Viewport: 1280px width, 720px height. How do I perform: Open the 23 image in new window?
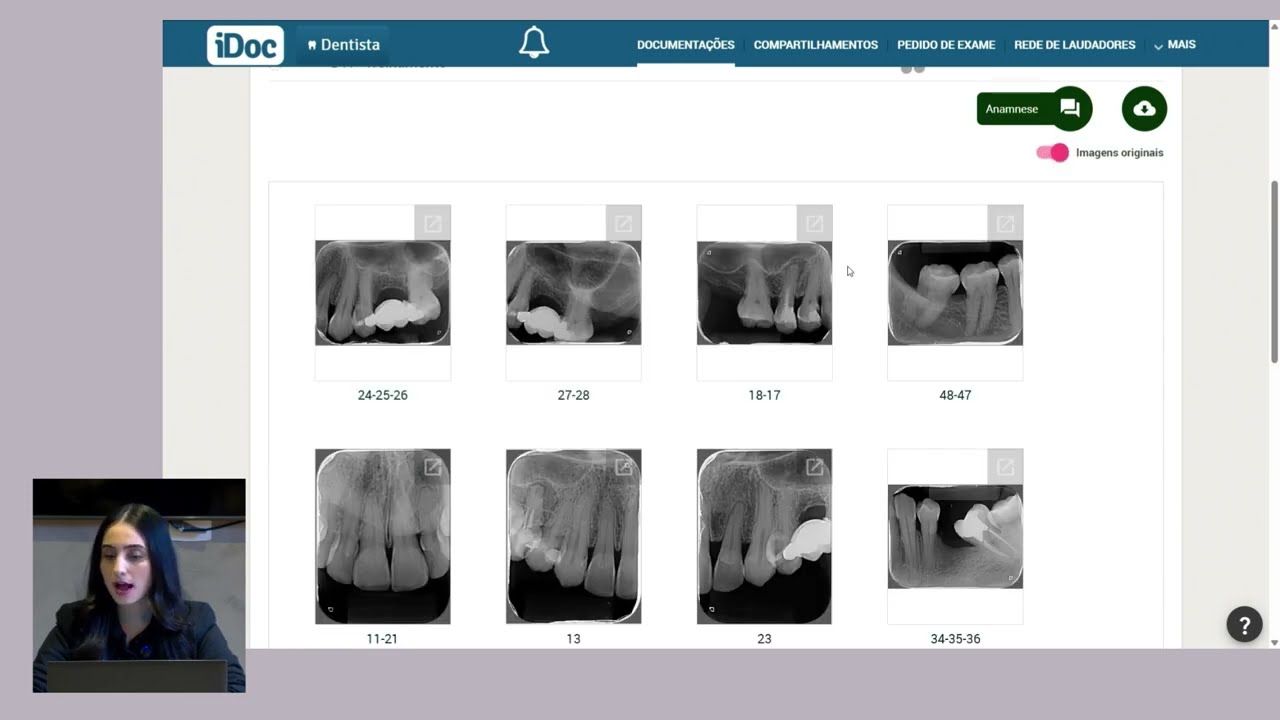(815, 467)
